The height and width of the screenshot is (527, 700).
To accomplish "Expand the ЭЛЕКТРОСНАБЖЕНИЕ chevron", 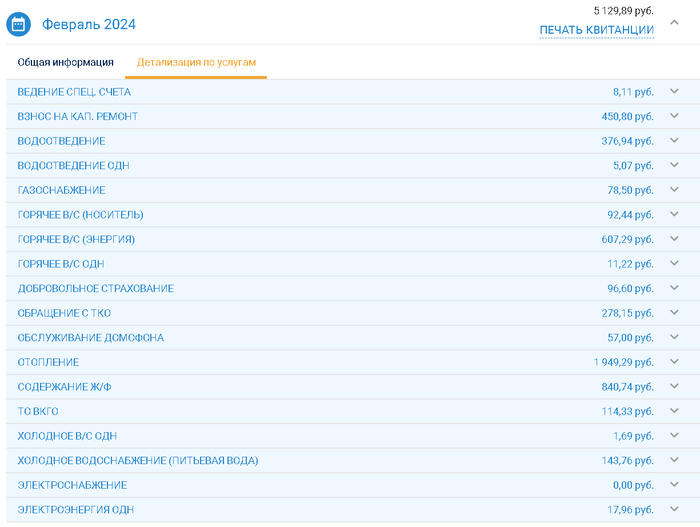I will point(674,485).
